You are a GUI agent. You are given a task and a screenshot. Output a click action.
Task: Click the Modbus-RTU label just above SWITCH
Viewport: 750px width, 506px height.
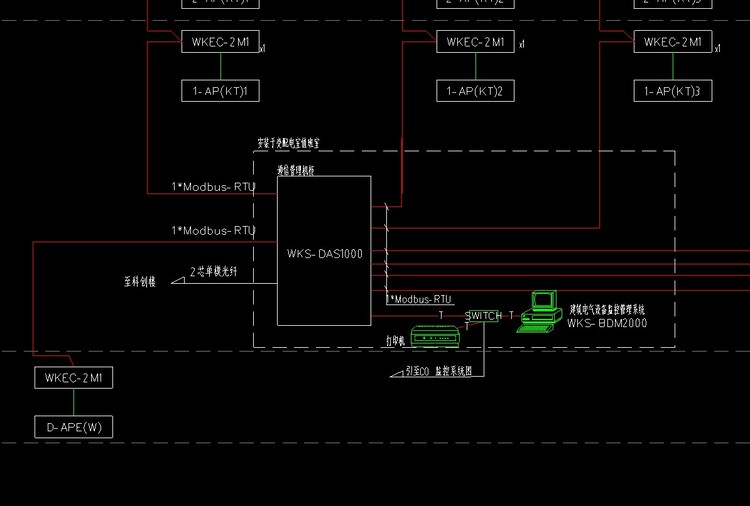pyautogui.click(x=419, y=299)
